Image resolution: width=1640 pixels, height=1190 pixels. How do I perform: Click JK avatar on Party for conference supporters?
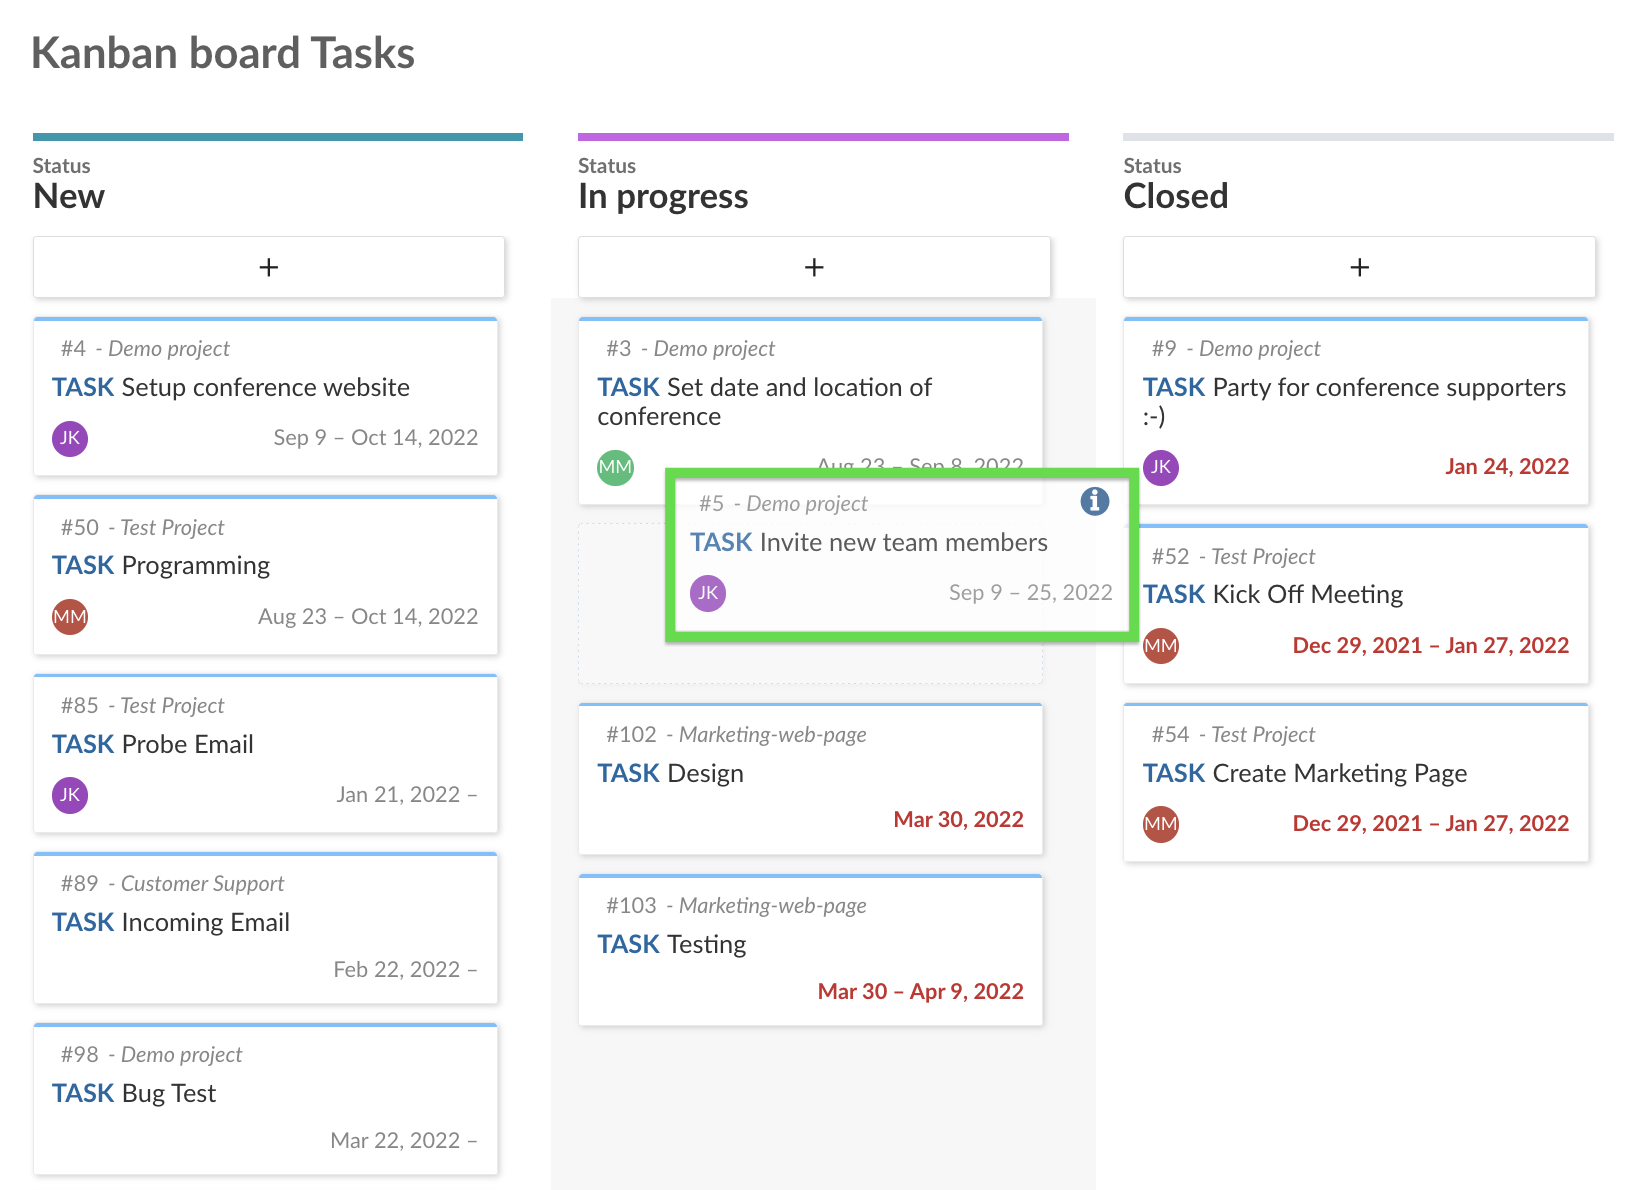(1161, 467)
